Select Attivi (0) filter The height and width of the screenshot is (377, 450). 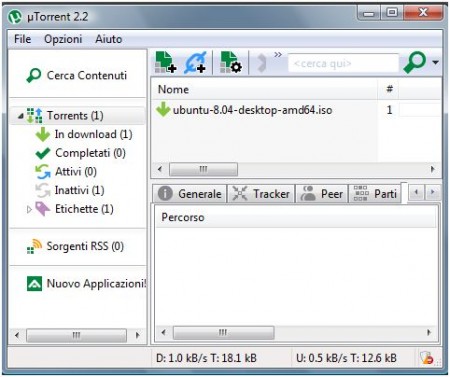pyautogui.click(x=76, y=172)
